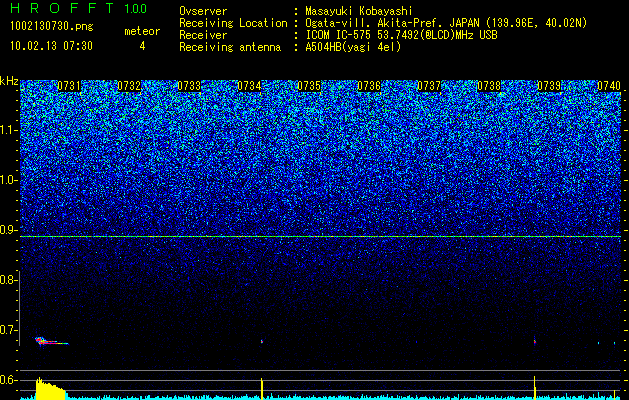This screenshot has height=400, width=629.
Task: Click the 0736 time marker
Action: [369, 86]
